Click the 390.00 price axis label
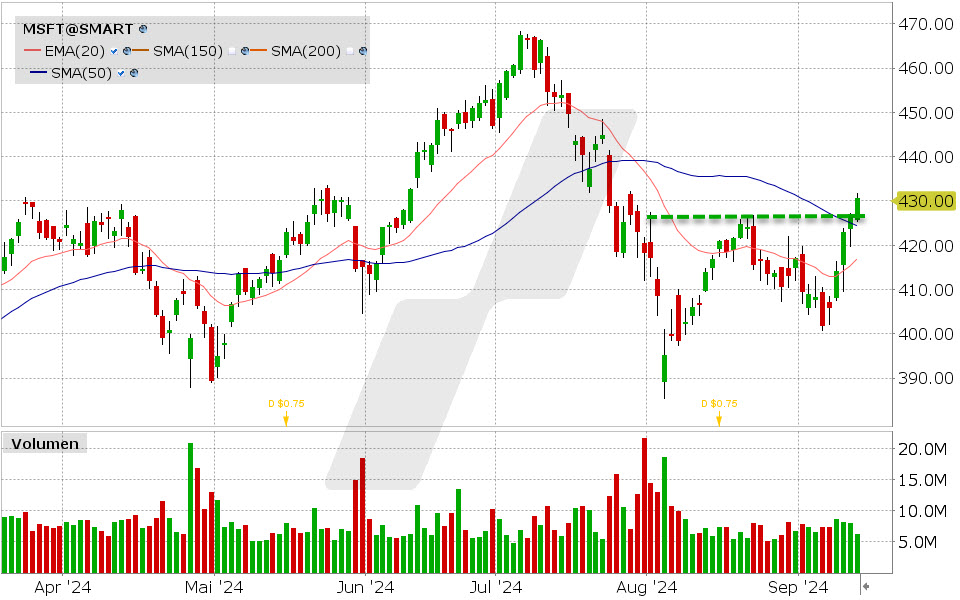This screenshot has height=600, width=960. (925, 378)
